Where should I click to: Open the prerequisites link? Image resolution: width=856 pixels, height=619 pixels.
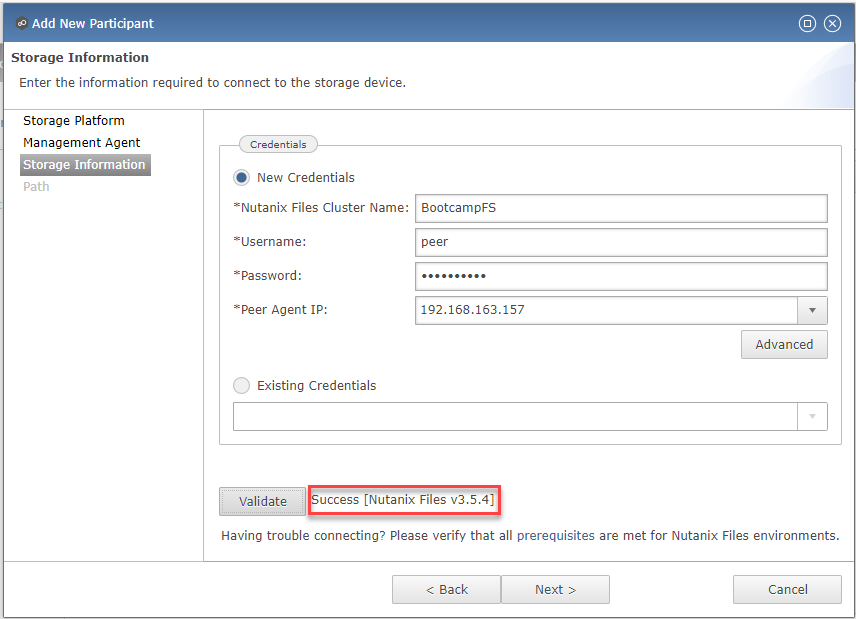555,536
